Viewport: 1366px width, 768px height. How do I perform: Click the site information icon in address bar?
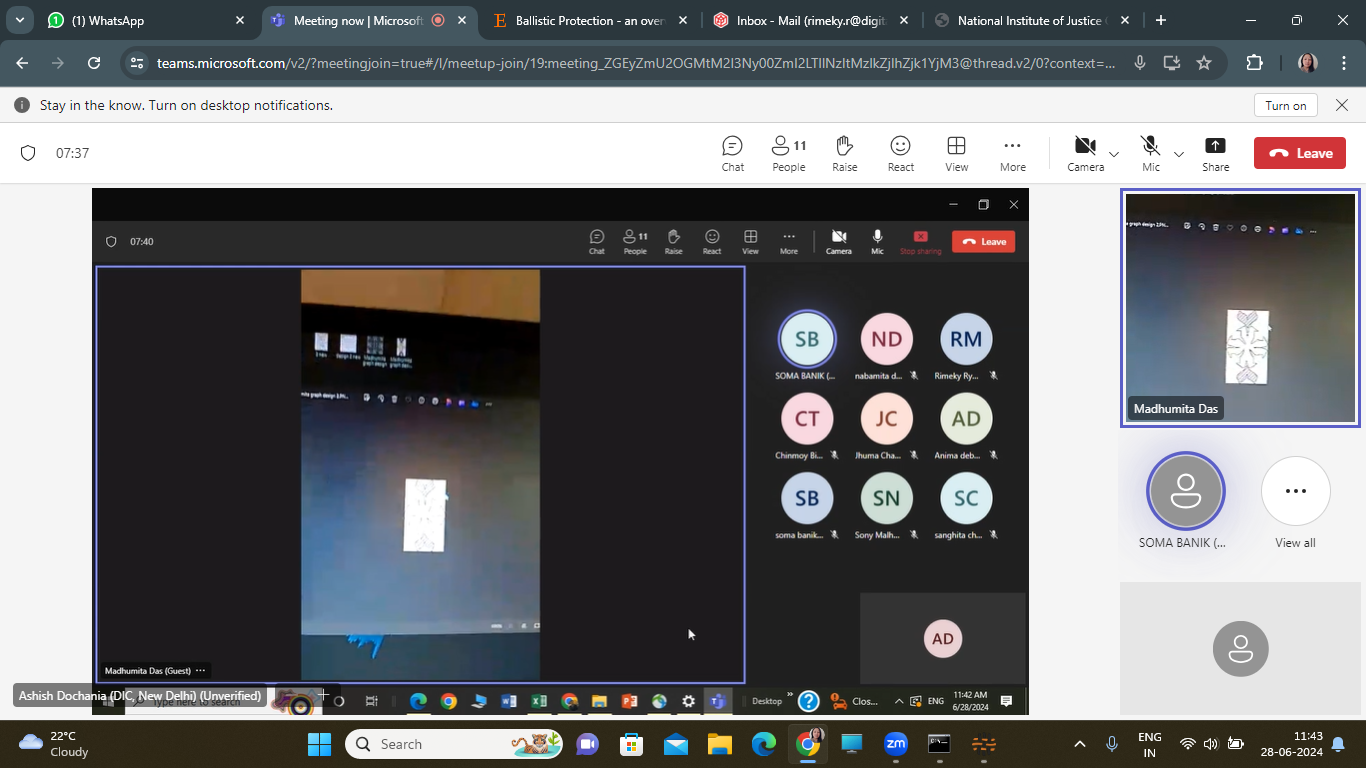click(138, 63)
